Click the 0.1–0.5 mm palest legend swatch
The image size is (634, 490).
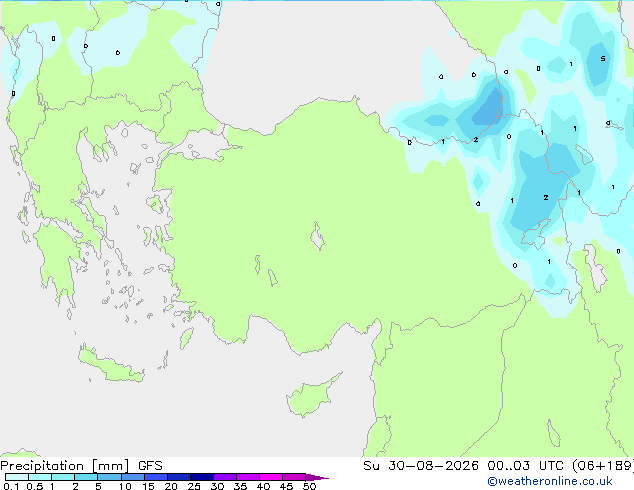[17, 477]
